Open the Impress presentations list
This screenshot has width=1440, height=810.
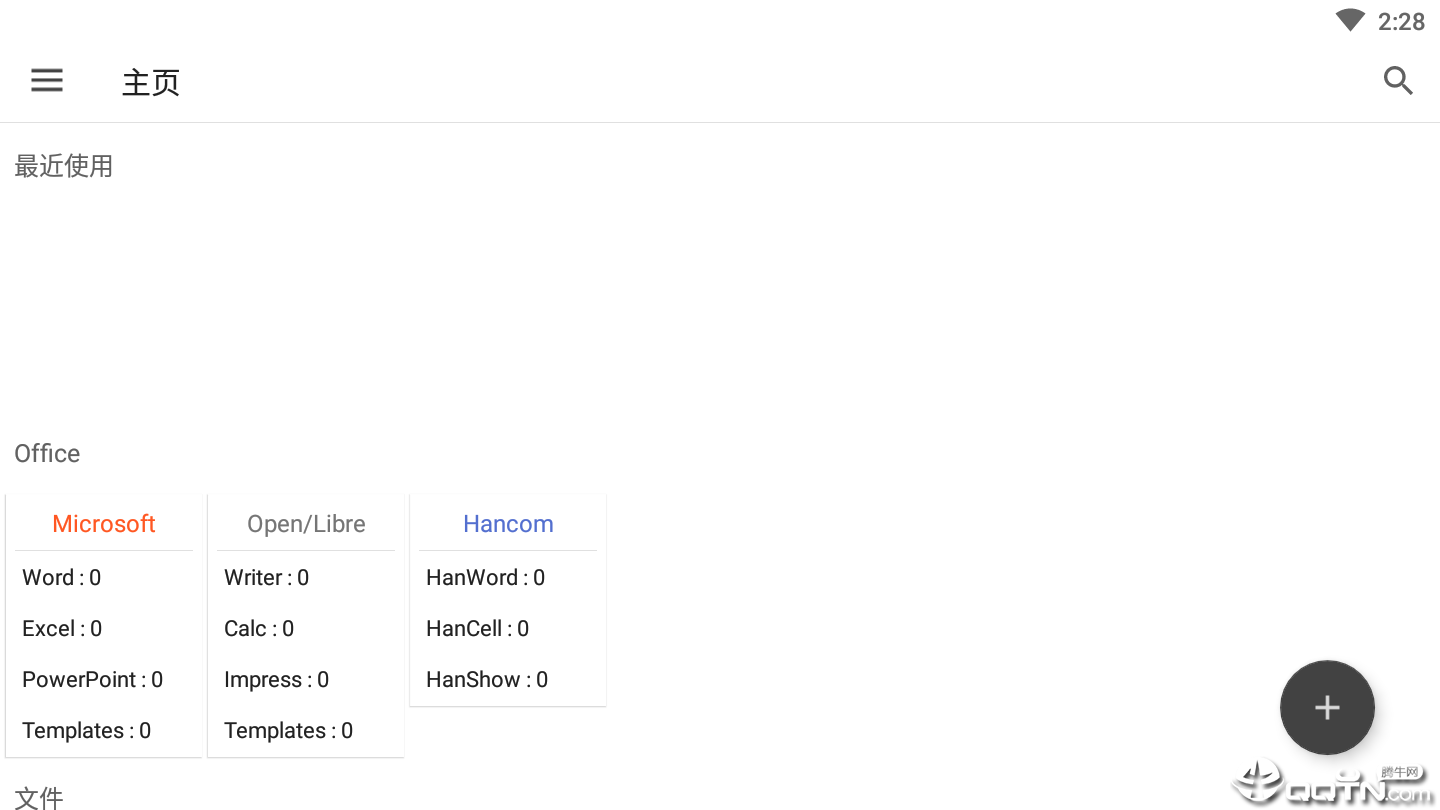(x=276, y=680)
